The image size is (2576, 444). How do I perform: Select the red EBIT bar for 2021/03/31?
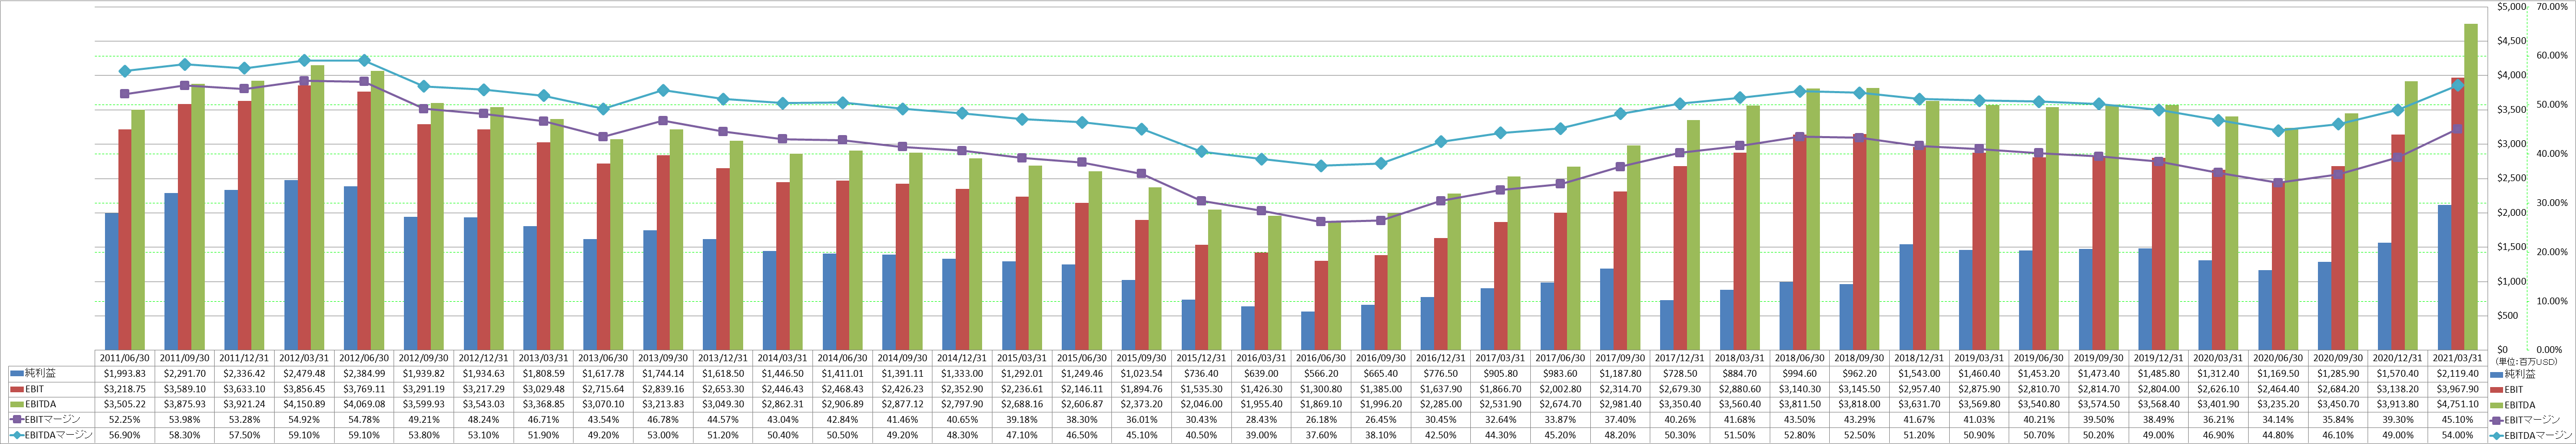point(2458,214)
